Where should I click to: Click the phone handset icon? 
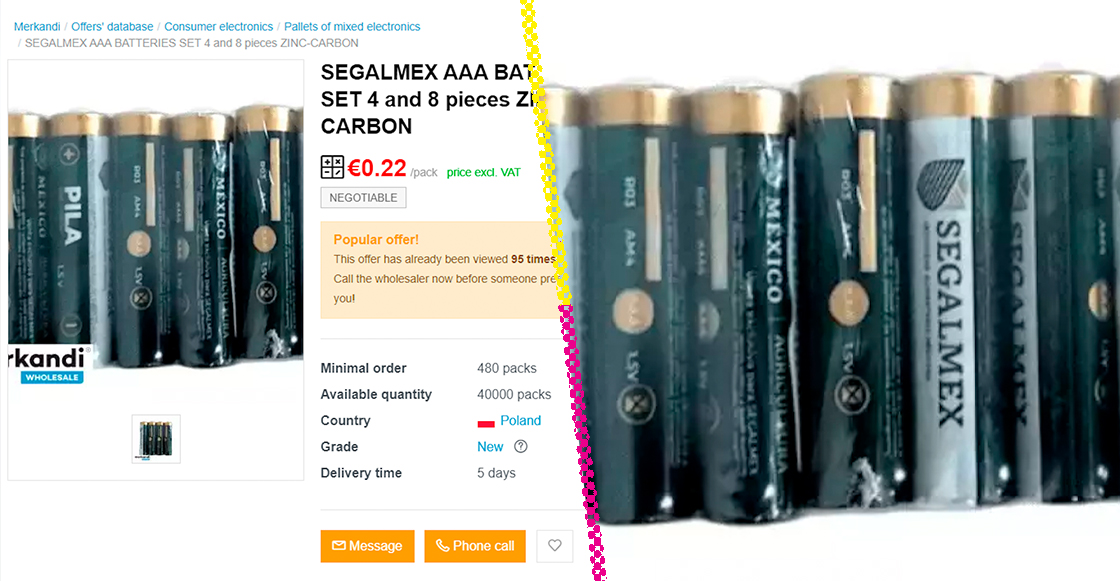pos(442,546)
